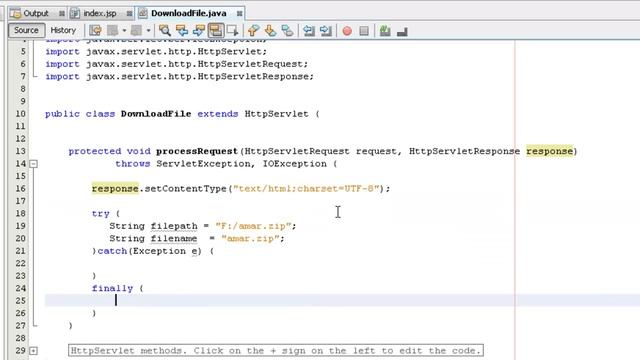Click highlighted 'response' parameter on line 13

pos(549,151)
